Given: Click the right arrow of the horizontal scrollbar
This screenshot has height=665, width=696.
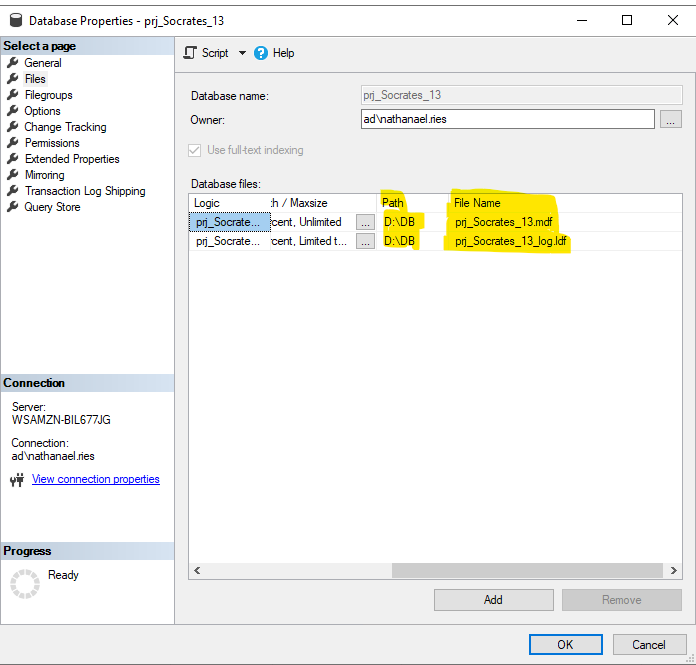Looking at the screenshot, I should tap(674, 570).
